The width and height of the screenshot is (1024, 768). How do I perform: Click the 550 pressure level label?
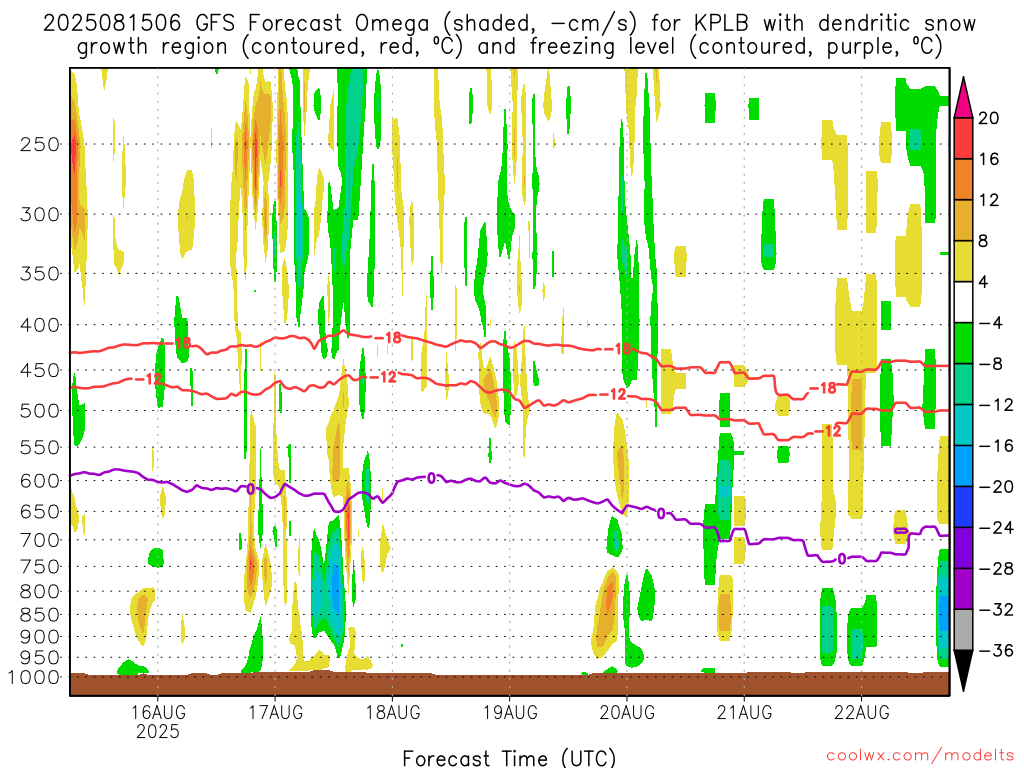pos(40,447)
